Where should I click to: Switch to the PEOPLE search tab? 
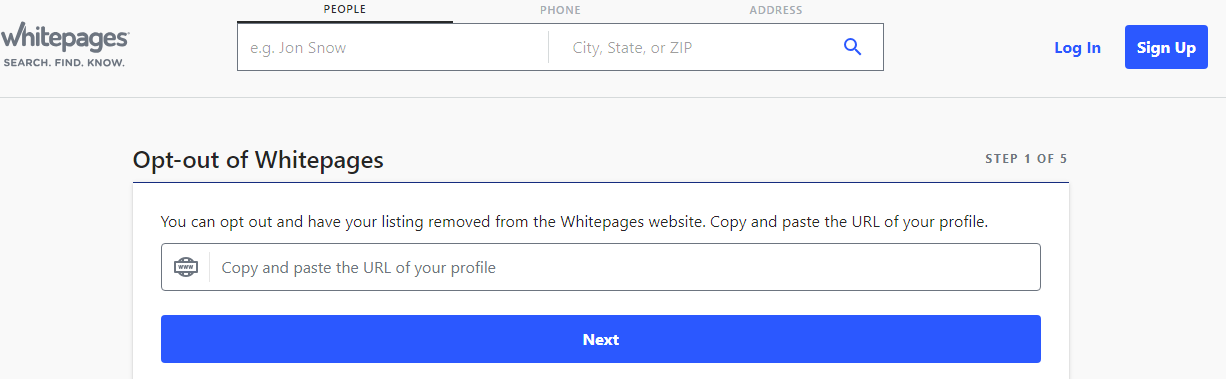tap(345, 10)
